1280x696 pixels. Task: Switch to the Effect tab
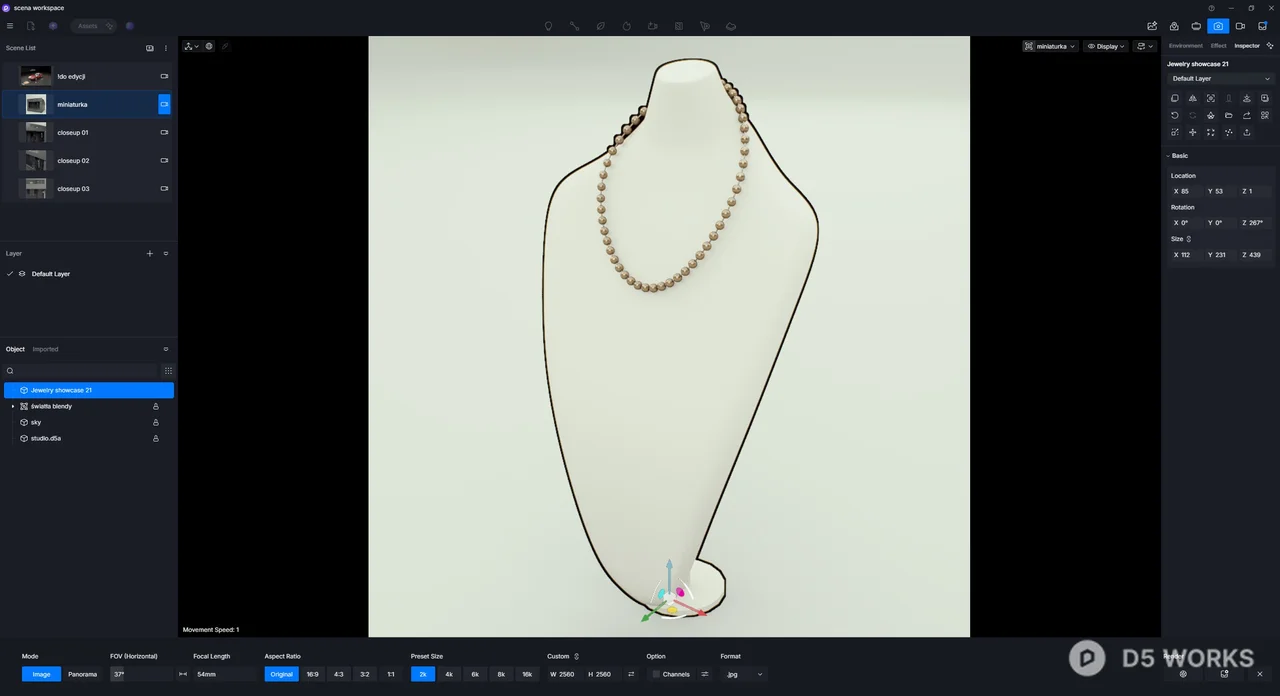click(1218, 46)
